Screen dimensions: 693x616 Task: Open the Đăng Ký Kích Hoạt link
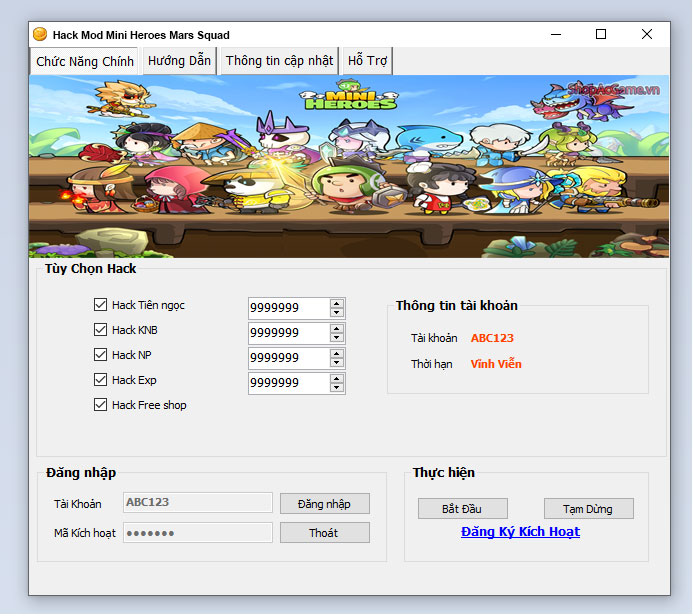[520, 532]
